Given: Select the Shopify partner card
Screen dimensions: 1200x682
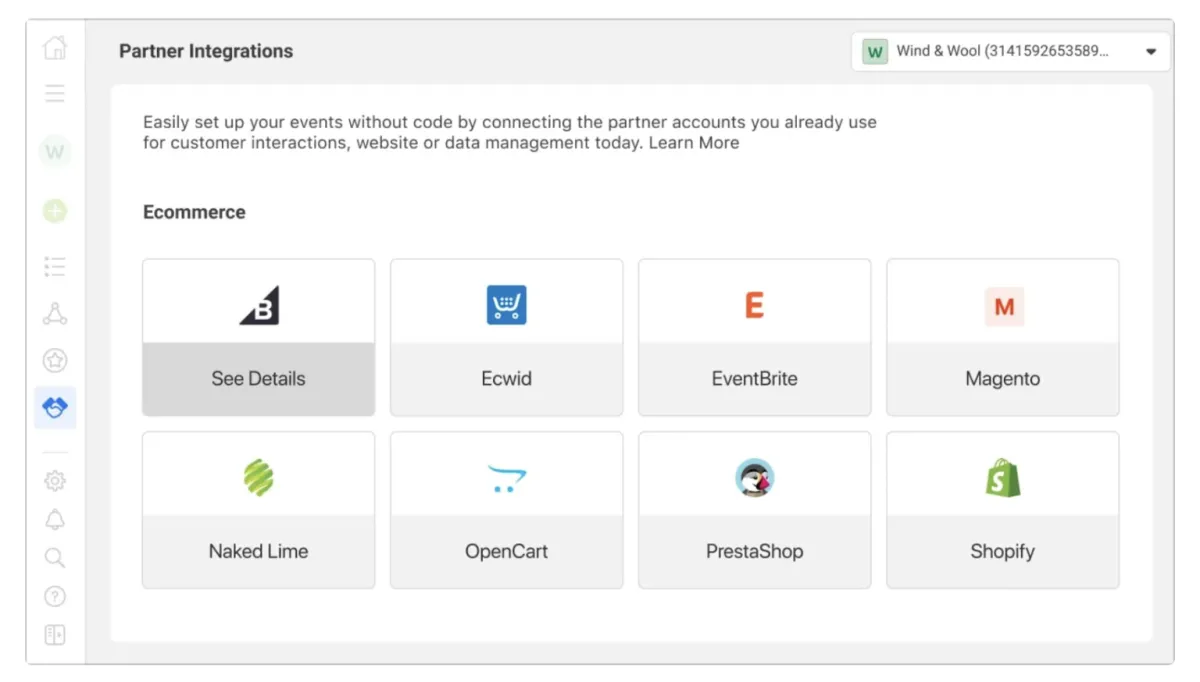Looking at the screenshot, I should 1003,510.
